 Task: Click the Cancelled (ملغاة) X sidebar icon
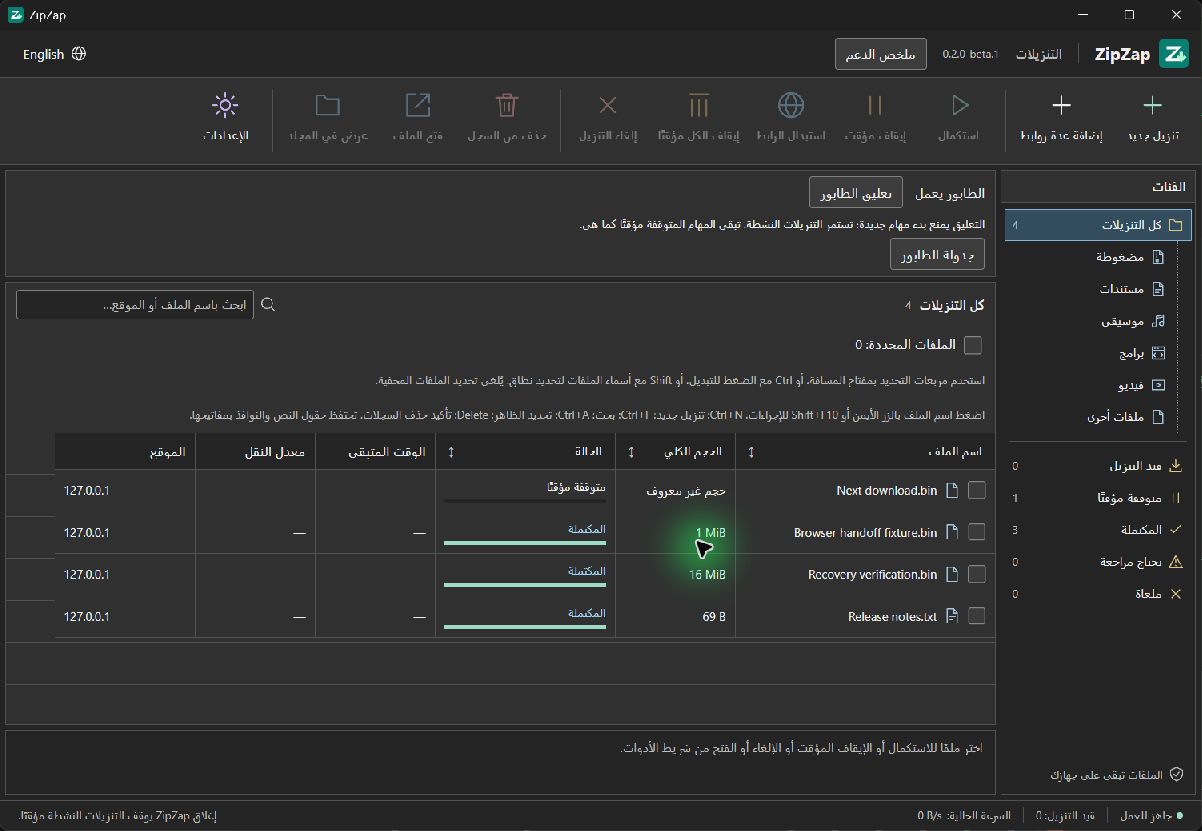[1176, 594]
